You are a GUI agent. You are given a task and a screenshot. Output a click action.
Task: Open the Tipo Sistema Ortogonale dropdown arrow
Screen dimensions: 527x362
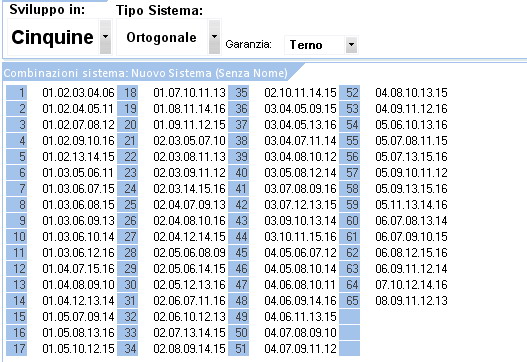pyautogui.click(x=214, y=37)
